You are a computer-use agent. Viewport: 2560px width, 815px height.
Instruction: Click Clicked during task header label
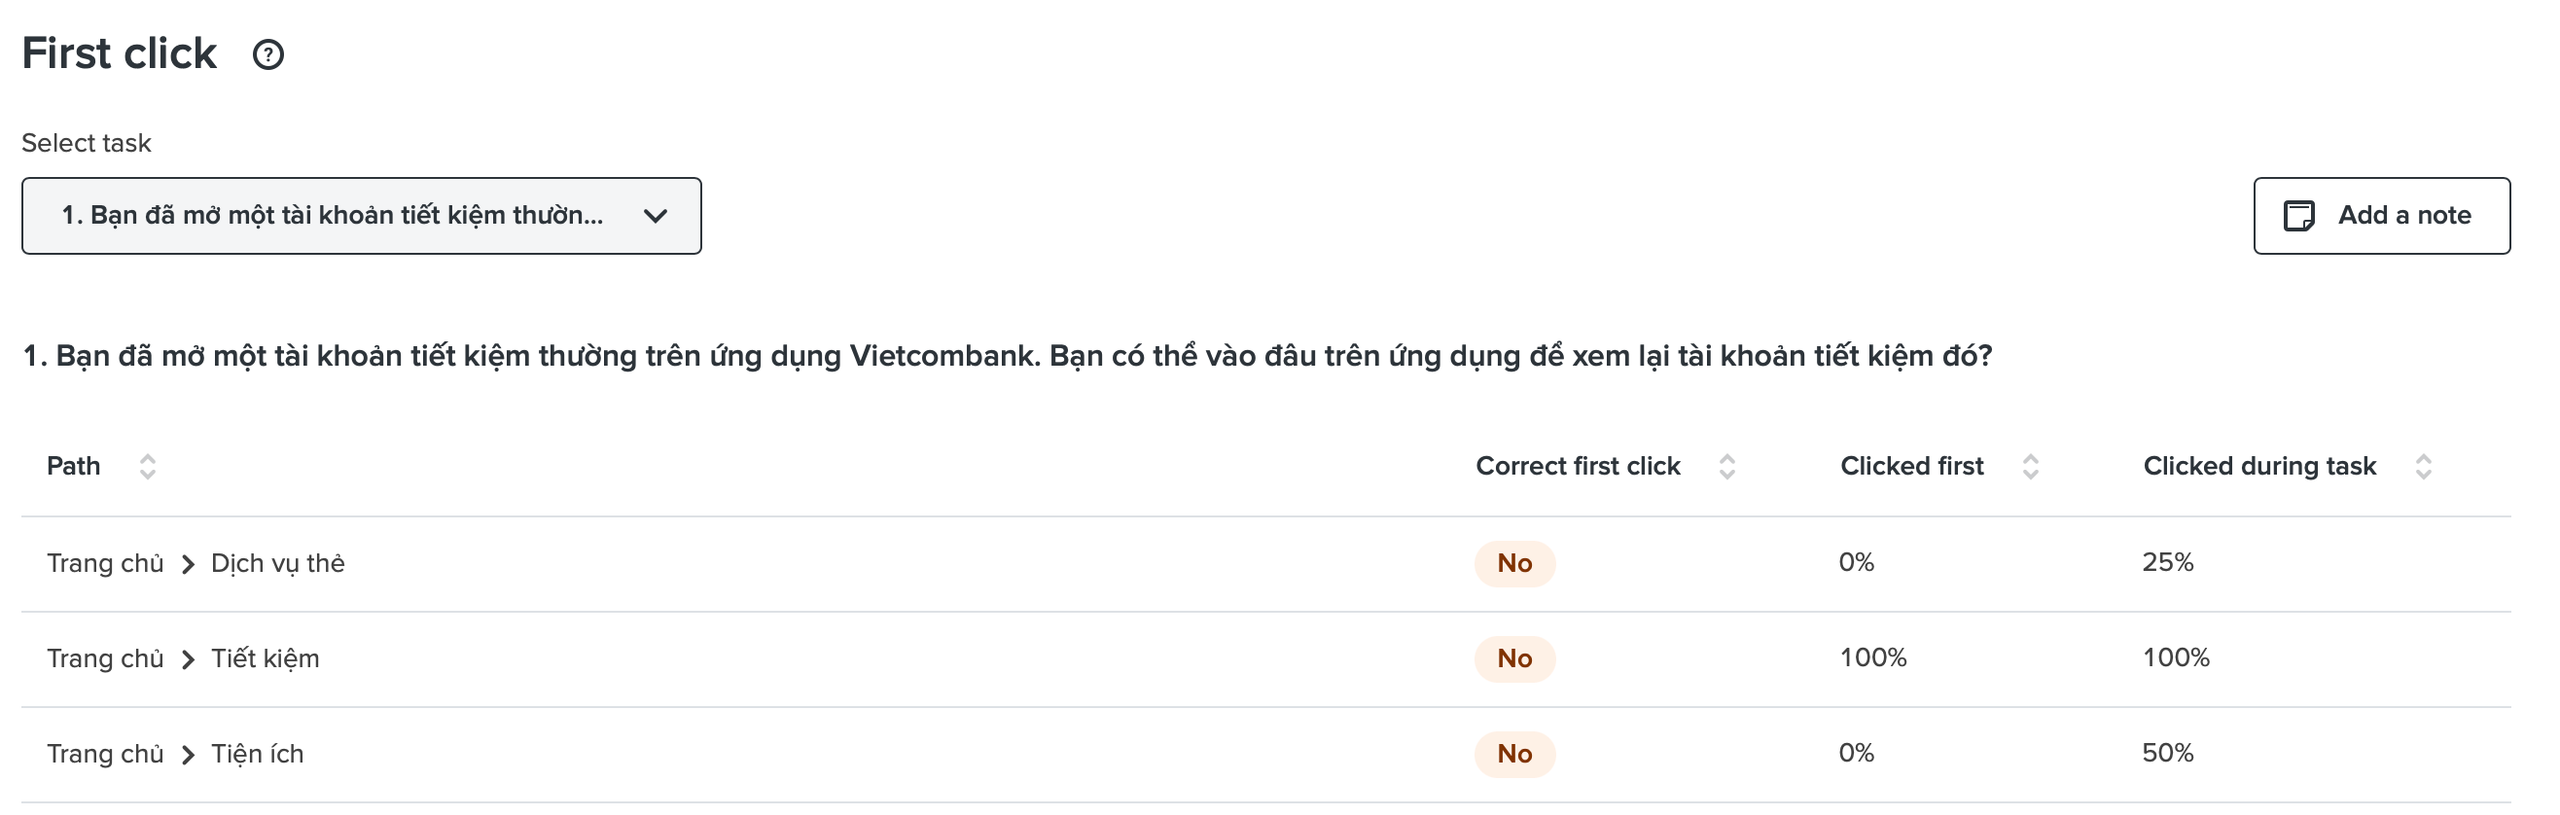[2258, 466]
